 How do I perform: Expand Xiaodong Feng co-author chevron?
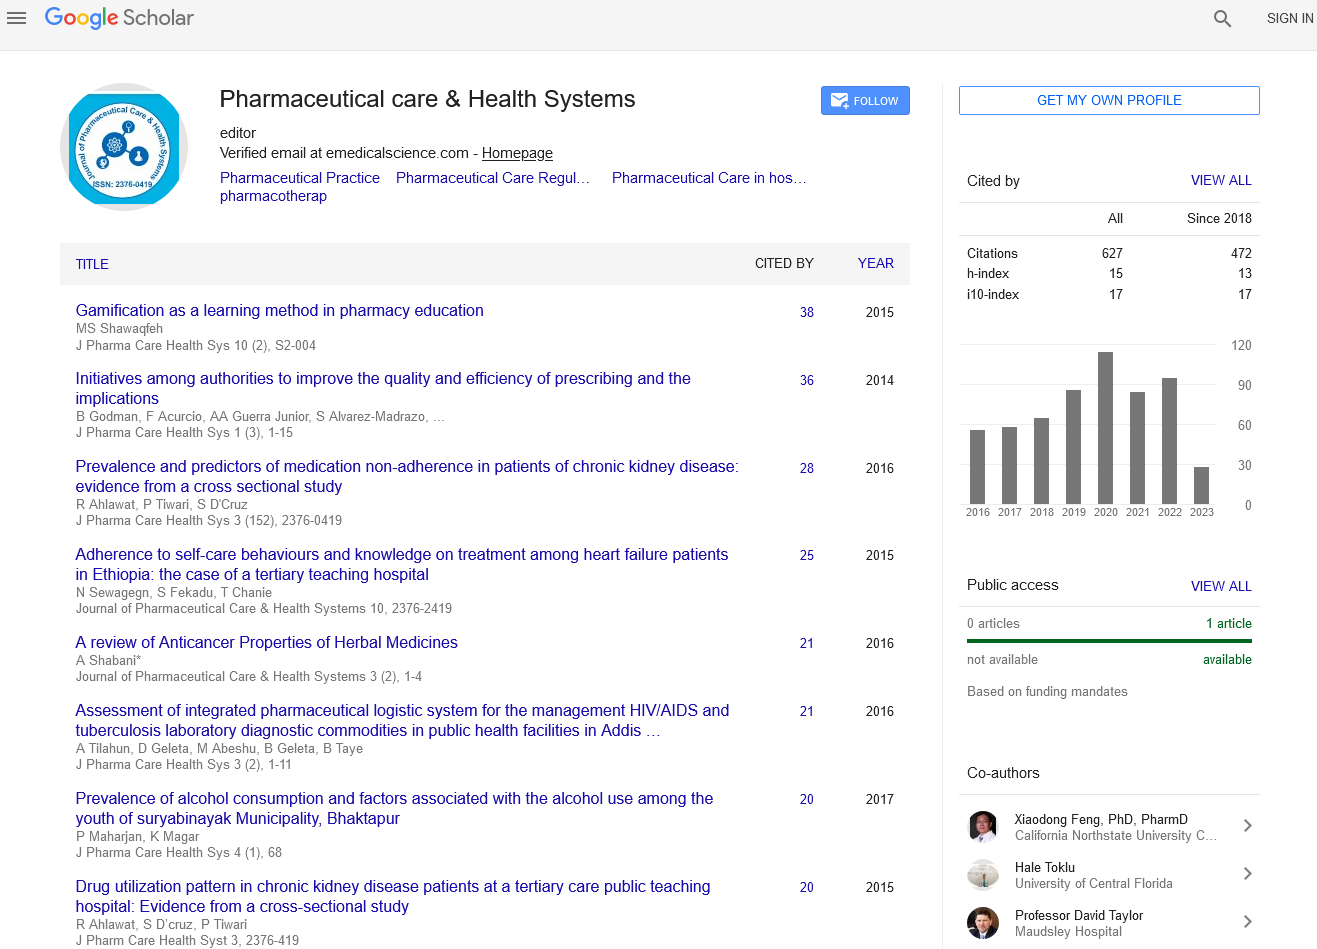[x=1247, y=825]
